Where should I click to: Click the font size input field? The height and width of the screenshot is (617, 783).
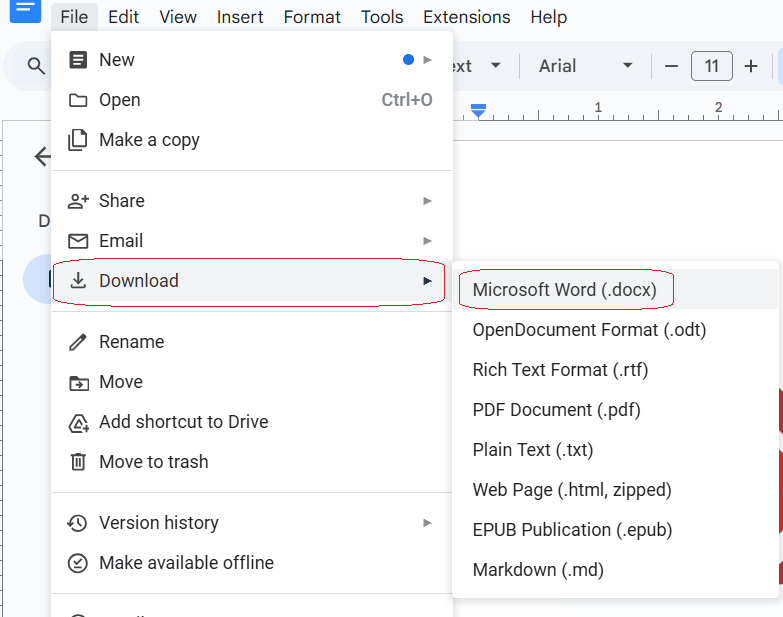711,66
